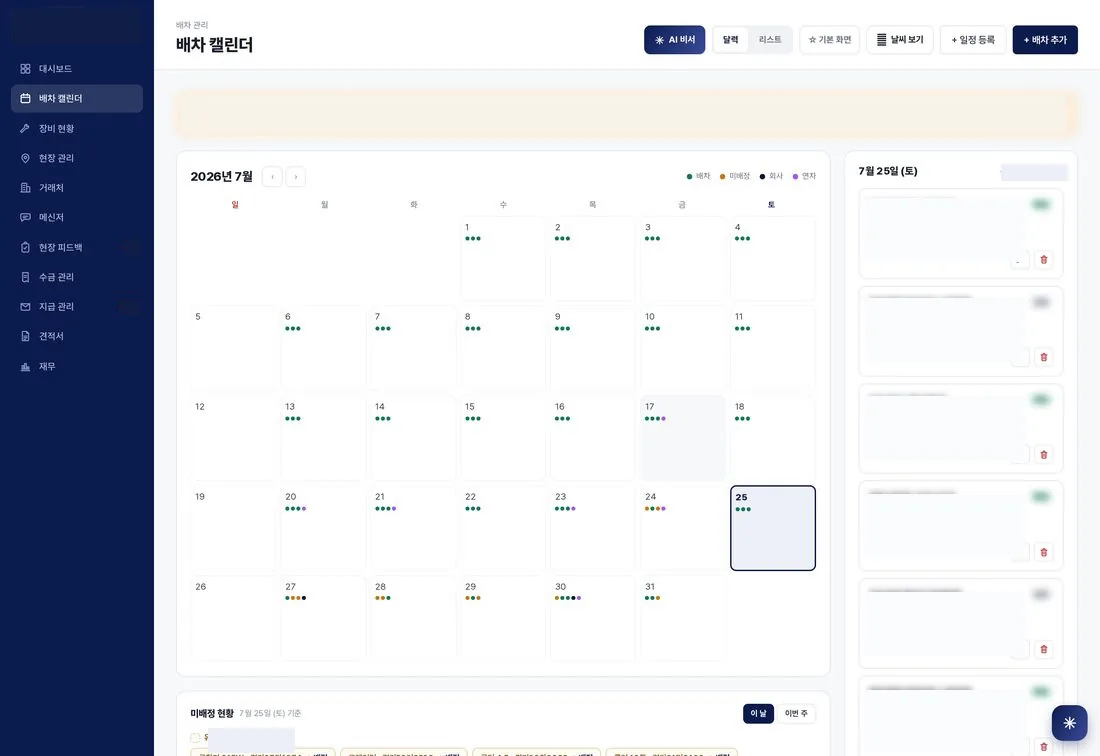Open the 대시보드 sidebar icon

(x=25, y=69)
